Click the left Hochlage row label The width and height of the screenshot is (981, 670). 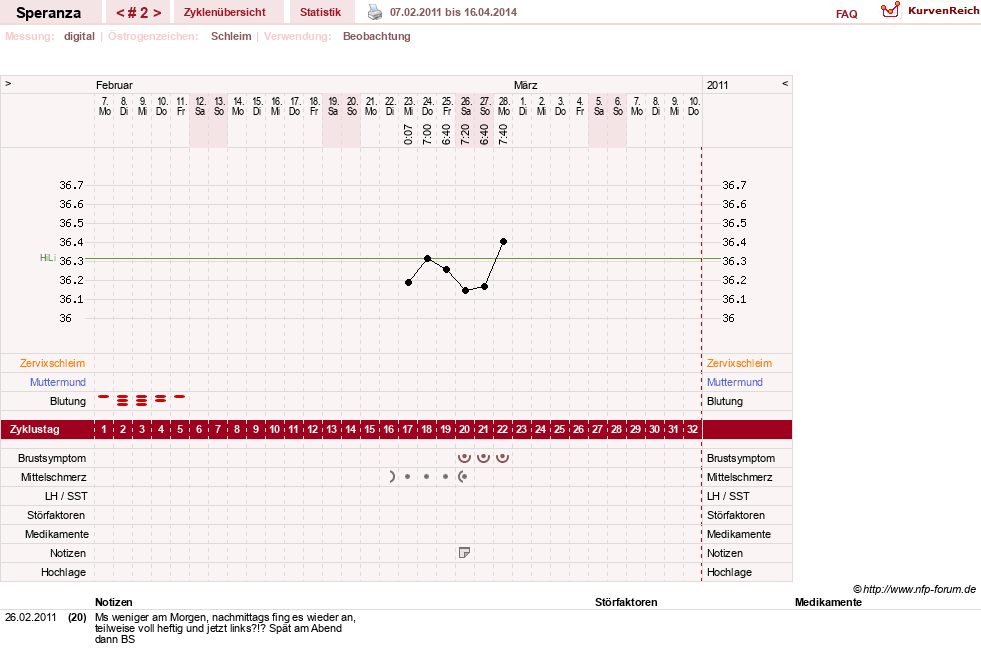pyautogui.click(x=63, y=572)
